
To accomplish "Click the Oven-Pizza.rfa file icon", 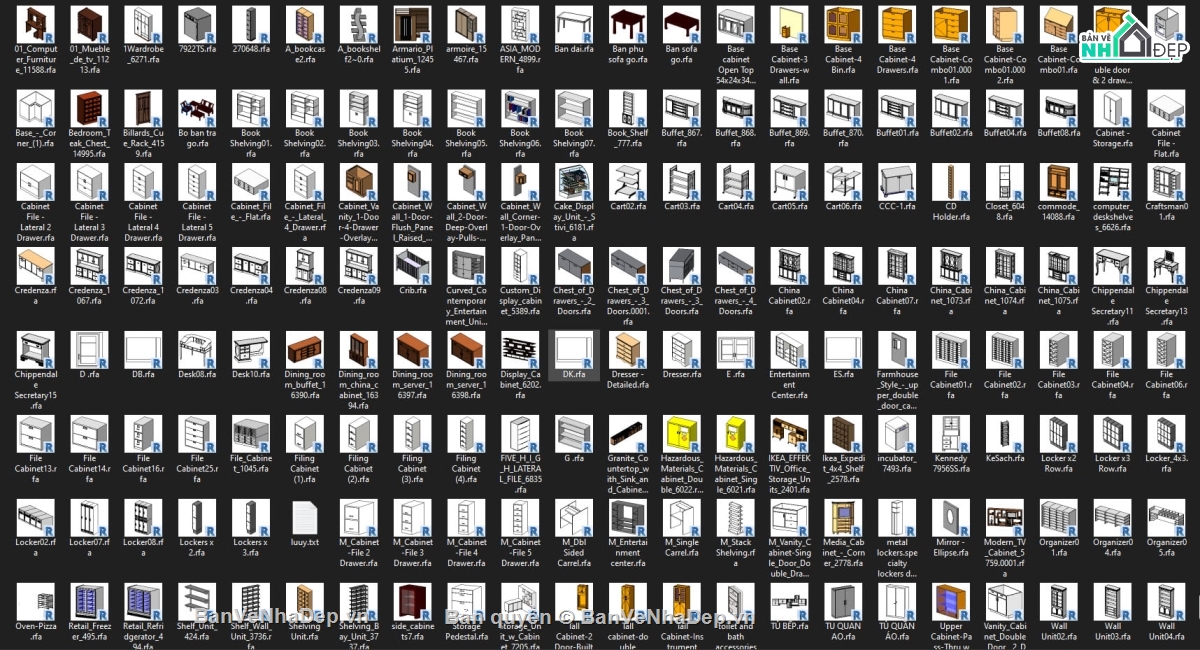I will (x=35, y=603).
